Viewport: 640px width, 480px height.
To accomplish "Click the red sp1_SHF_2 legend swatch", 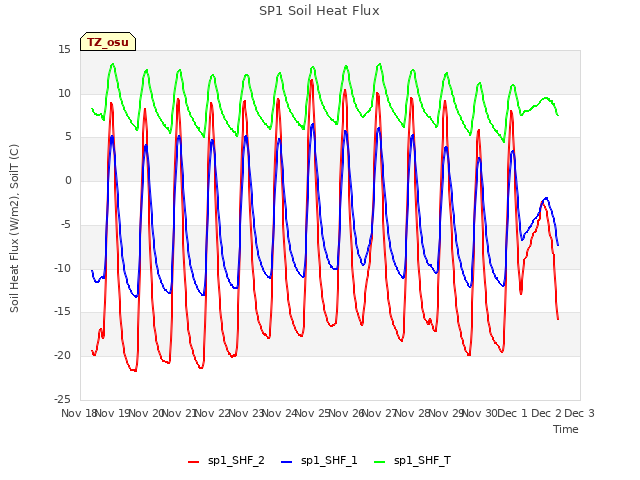I will [x=193, y=462].
